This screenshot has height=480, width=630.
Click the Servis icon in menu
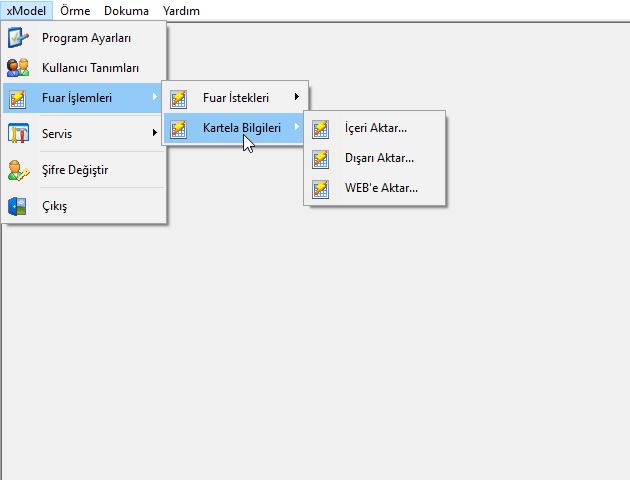pyautogui.click(x=19, y=133)
